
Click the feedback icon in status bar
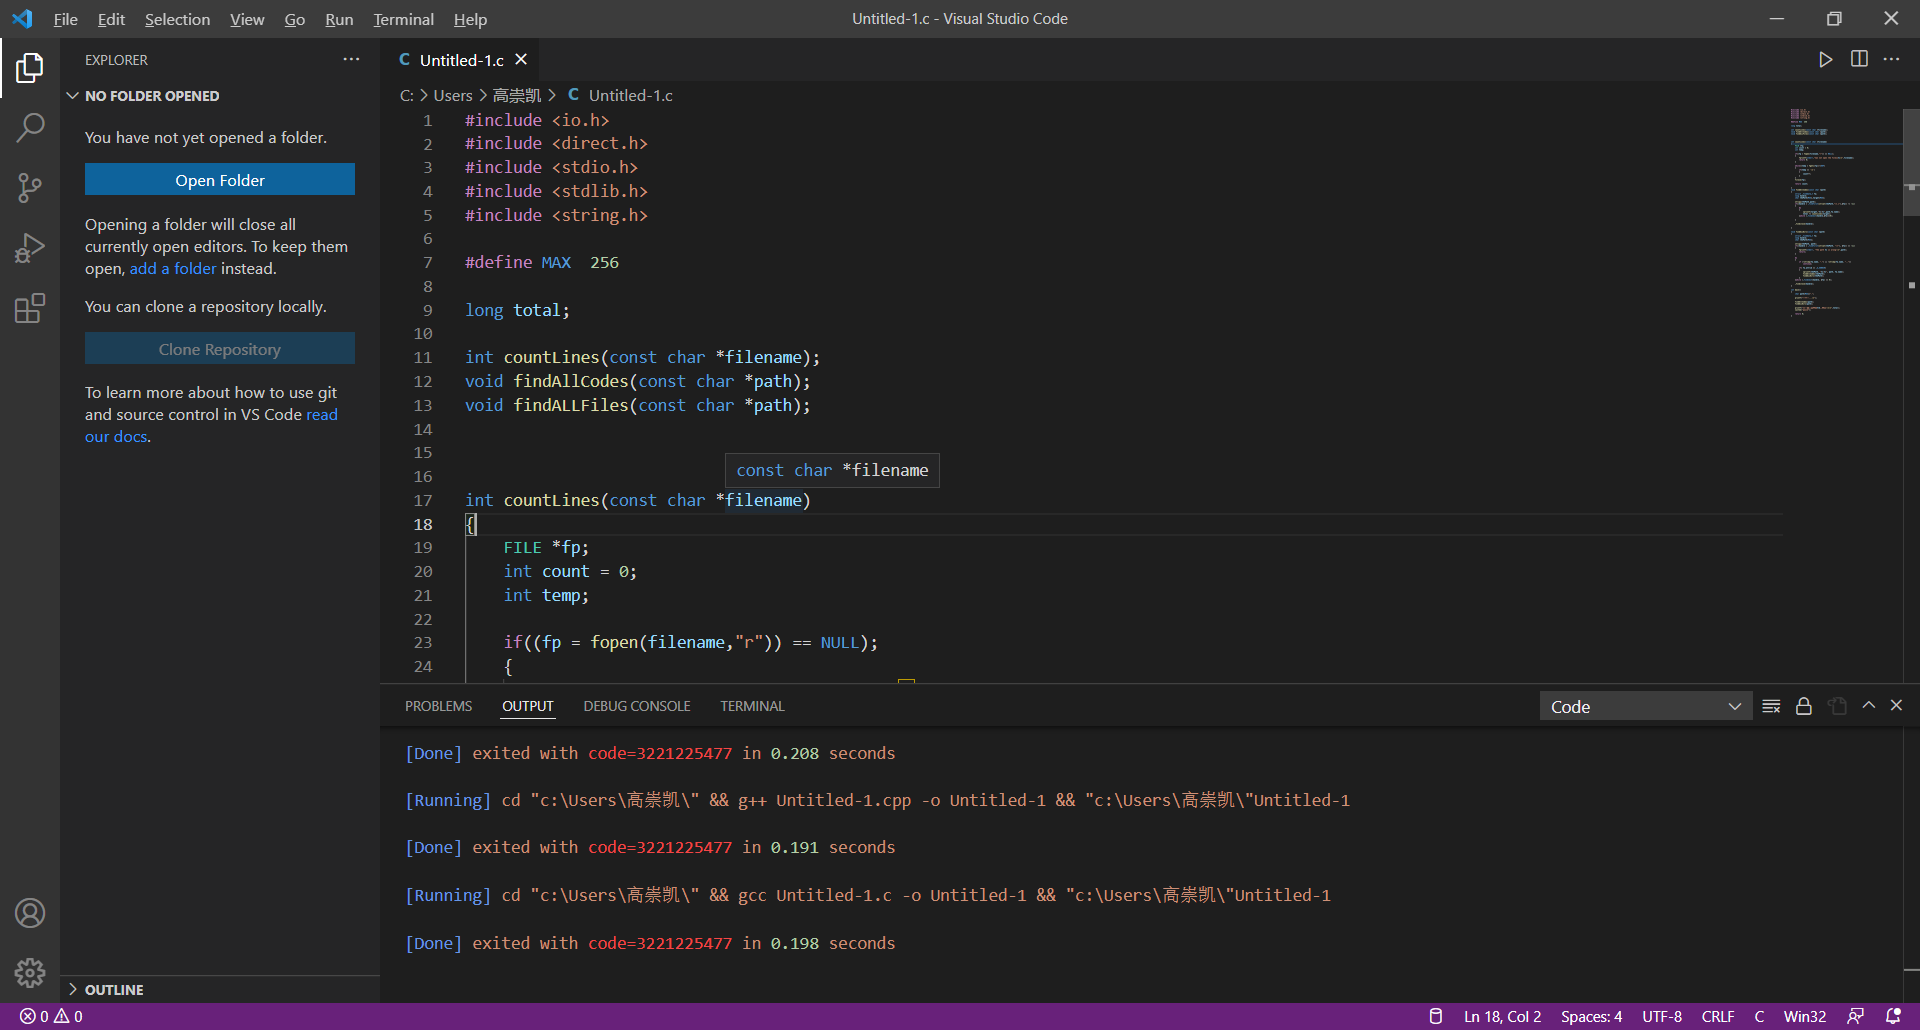pyautogui.click(x=1855, y=1016)
